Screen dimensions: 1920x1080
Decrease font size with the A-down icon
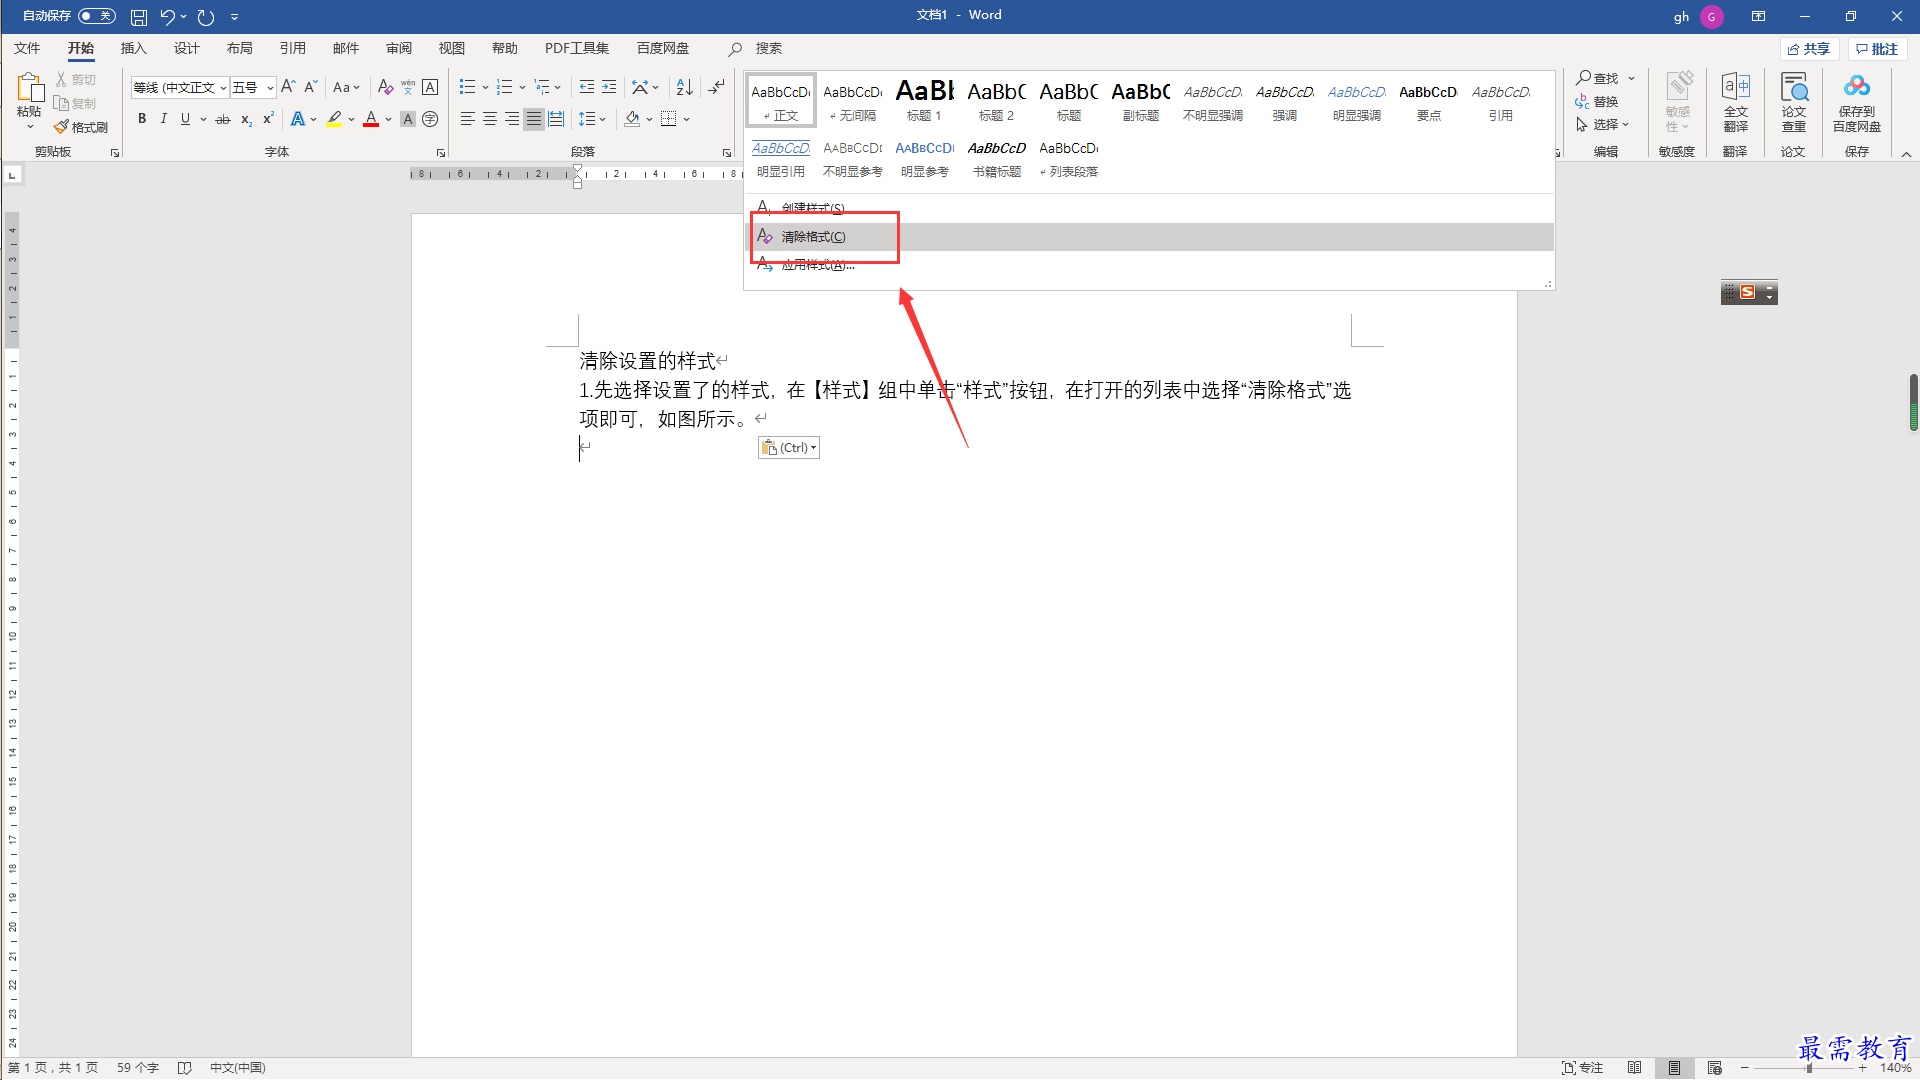(310, 87)
